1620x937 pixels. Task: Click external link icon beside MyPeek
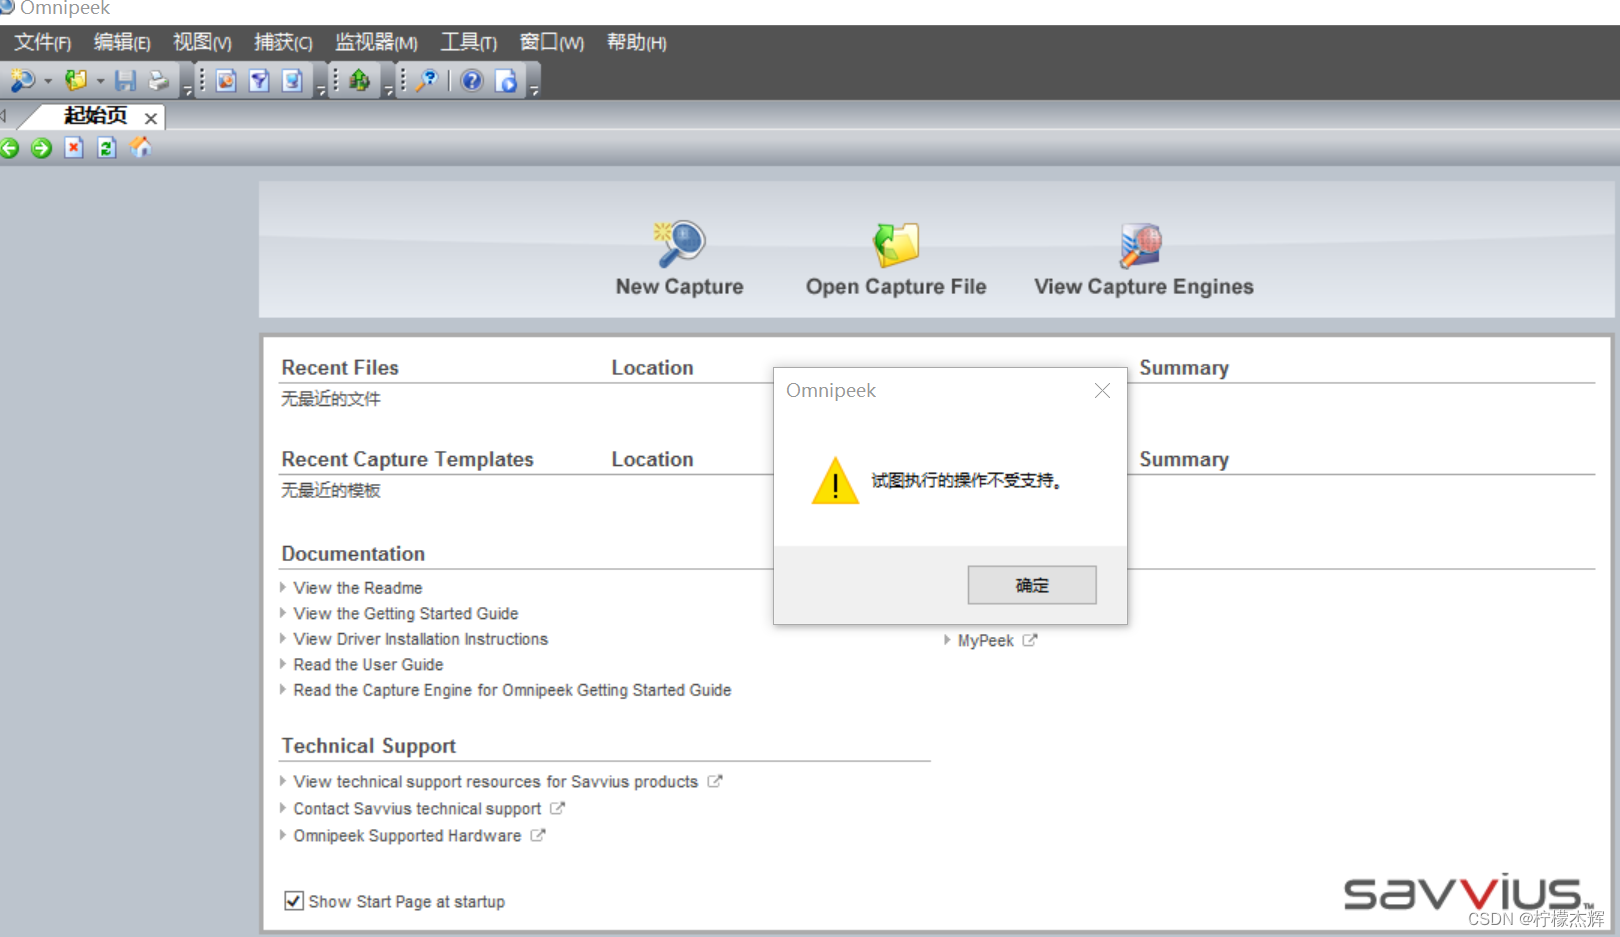(x=1030, y=640)
